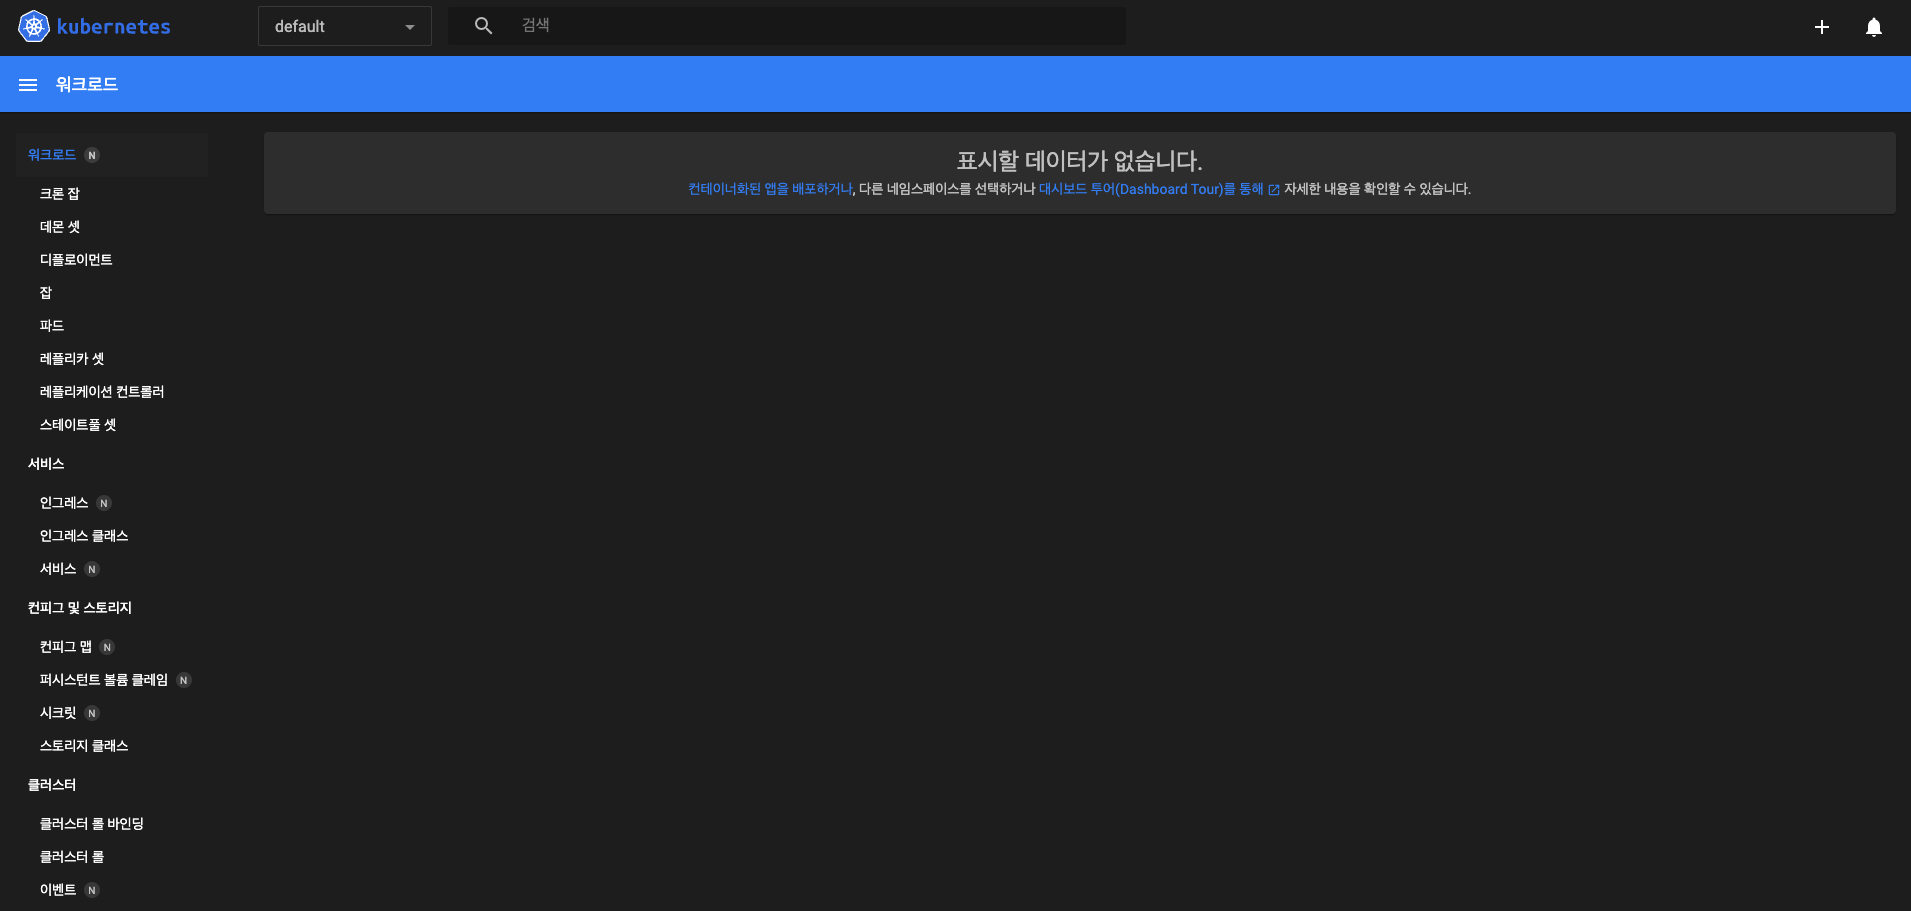Screen dimensions: 1911x911
Task: Select the 클러스터 section heading
Action: pos(52,785)
